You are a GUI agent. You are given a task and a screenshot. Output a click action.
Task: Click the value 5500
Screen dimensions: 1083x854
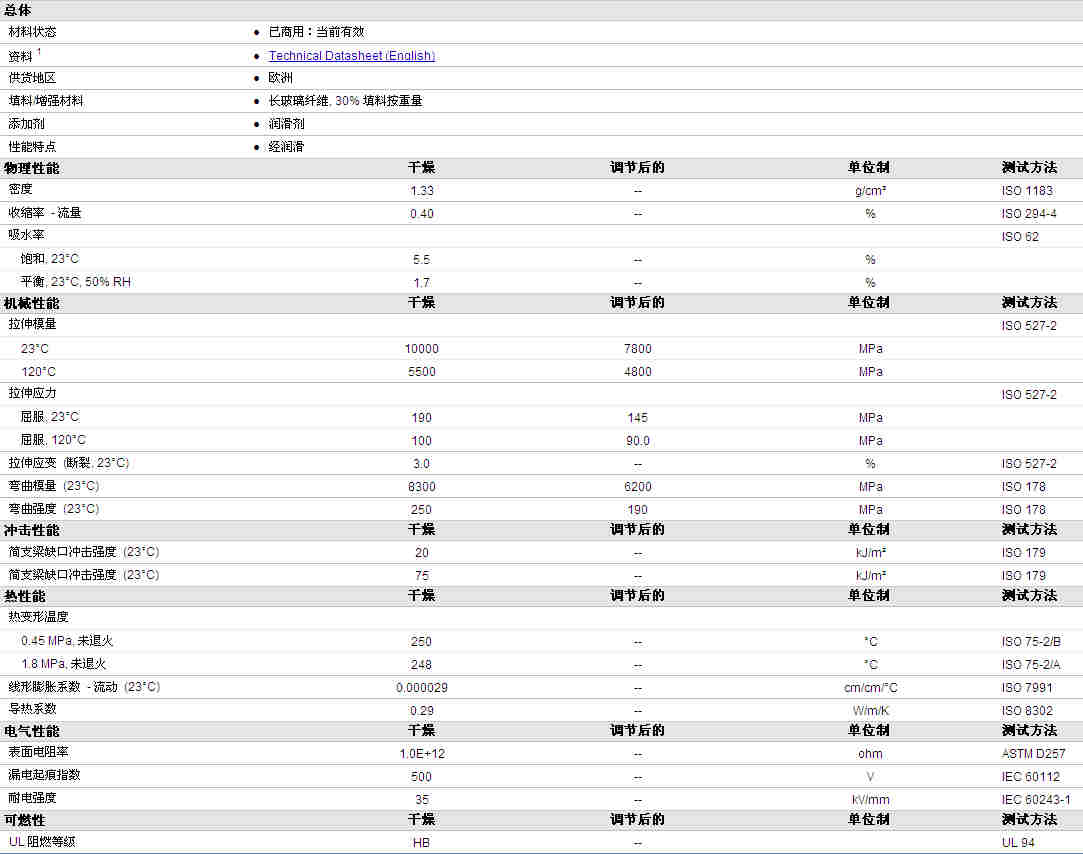(421, 372)
